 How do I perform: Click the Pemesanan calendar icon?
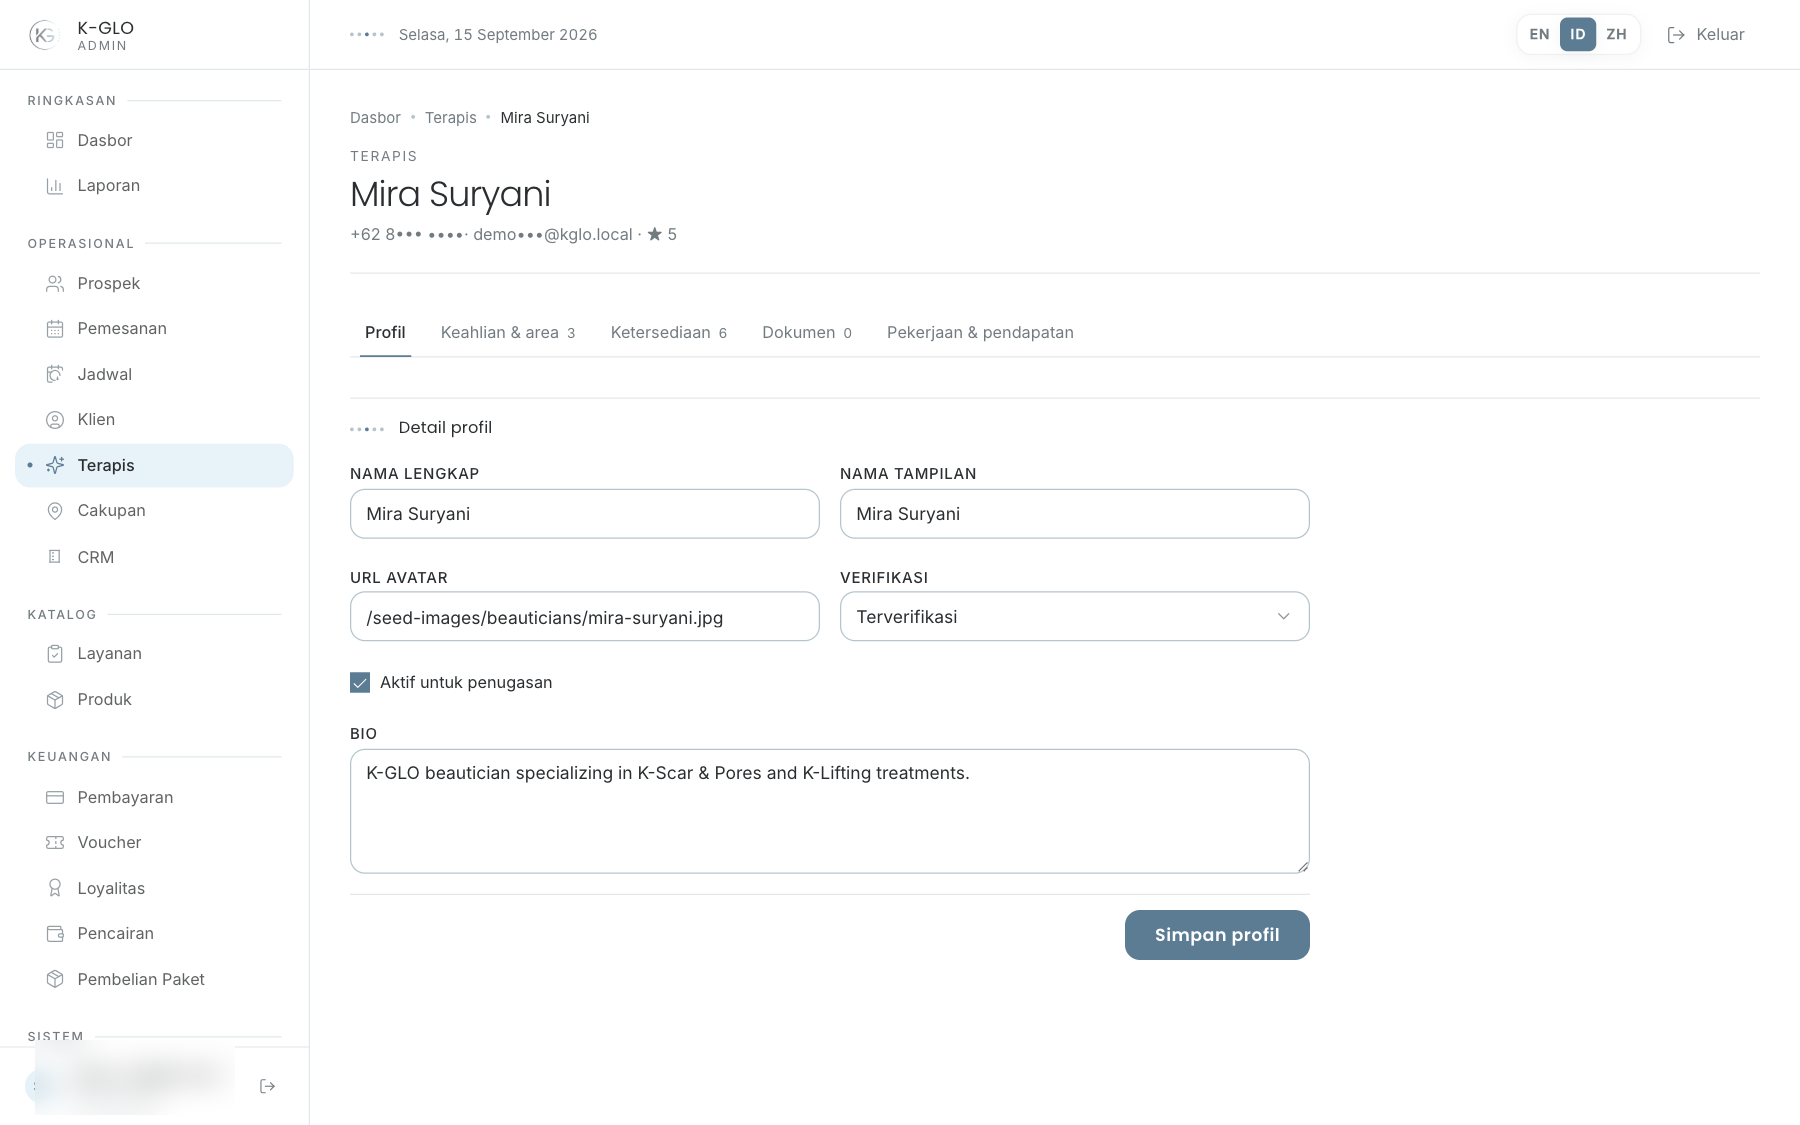[x=55, y=329]
